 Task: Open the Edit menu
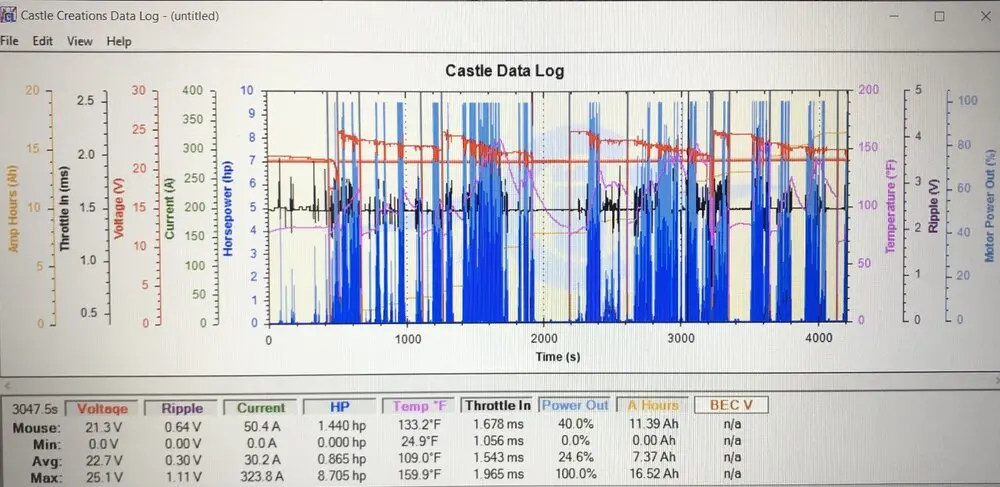point(43,41)
